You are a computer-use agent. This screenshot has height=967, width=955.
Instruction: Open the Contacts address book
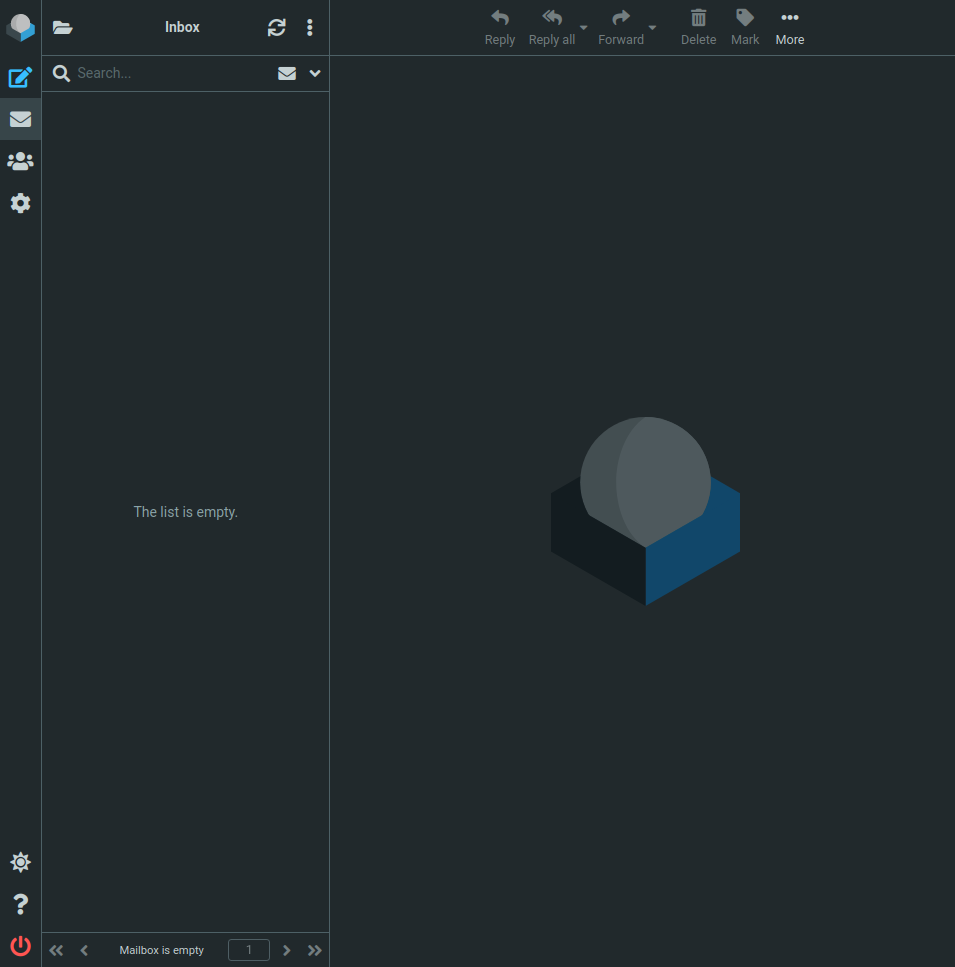[x=20, y=161]
